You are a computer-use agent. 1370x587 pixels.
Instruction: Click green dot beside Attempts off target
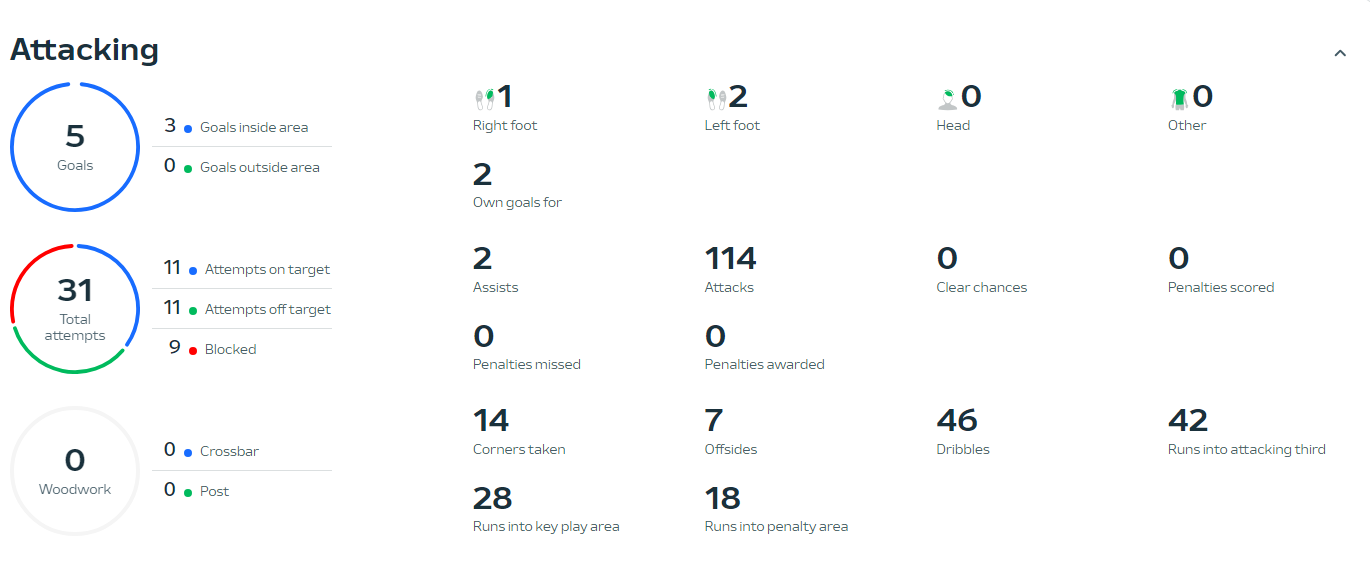pyautogui.click(x=193, y=310)
